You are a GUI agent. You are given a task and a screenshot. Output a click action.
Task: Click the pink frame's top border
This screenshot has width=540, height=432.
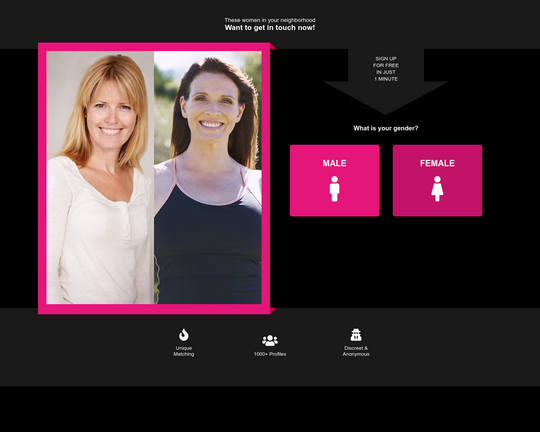click(154, 47)
